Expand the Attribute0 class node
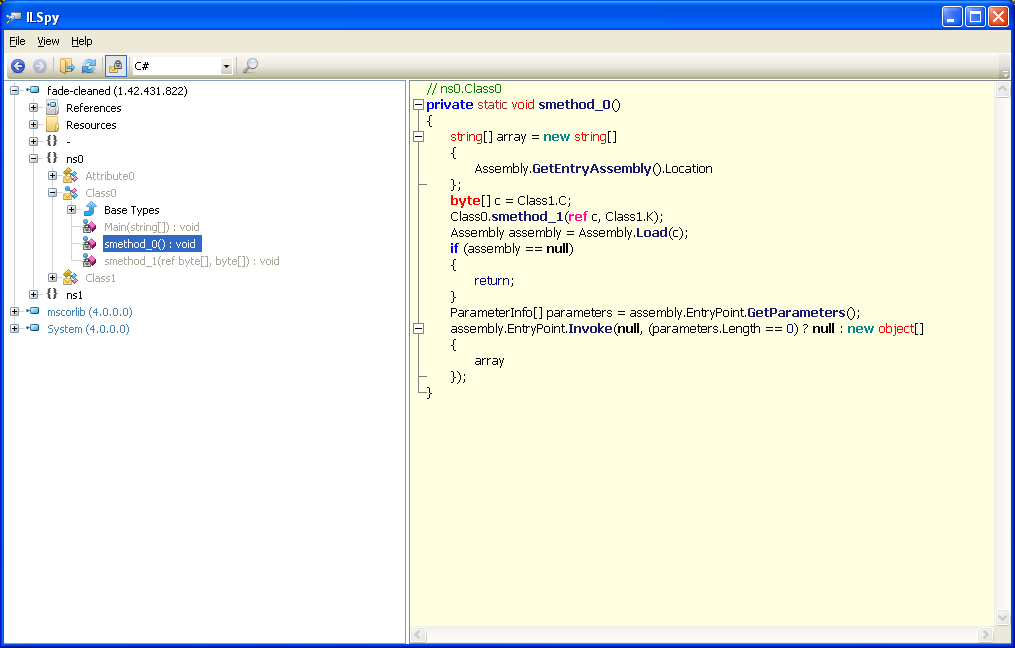The height and width of the screenshot is (648, 1015). pos(52,175)
